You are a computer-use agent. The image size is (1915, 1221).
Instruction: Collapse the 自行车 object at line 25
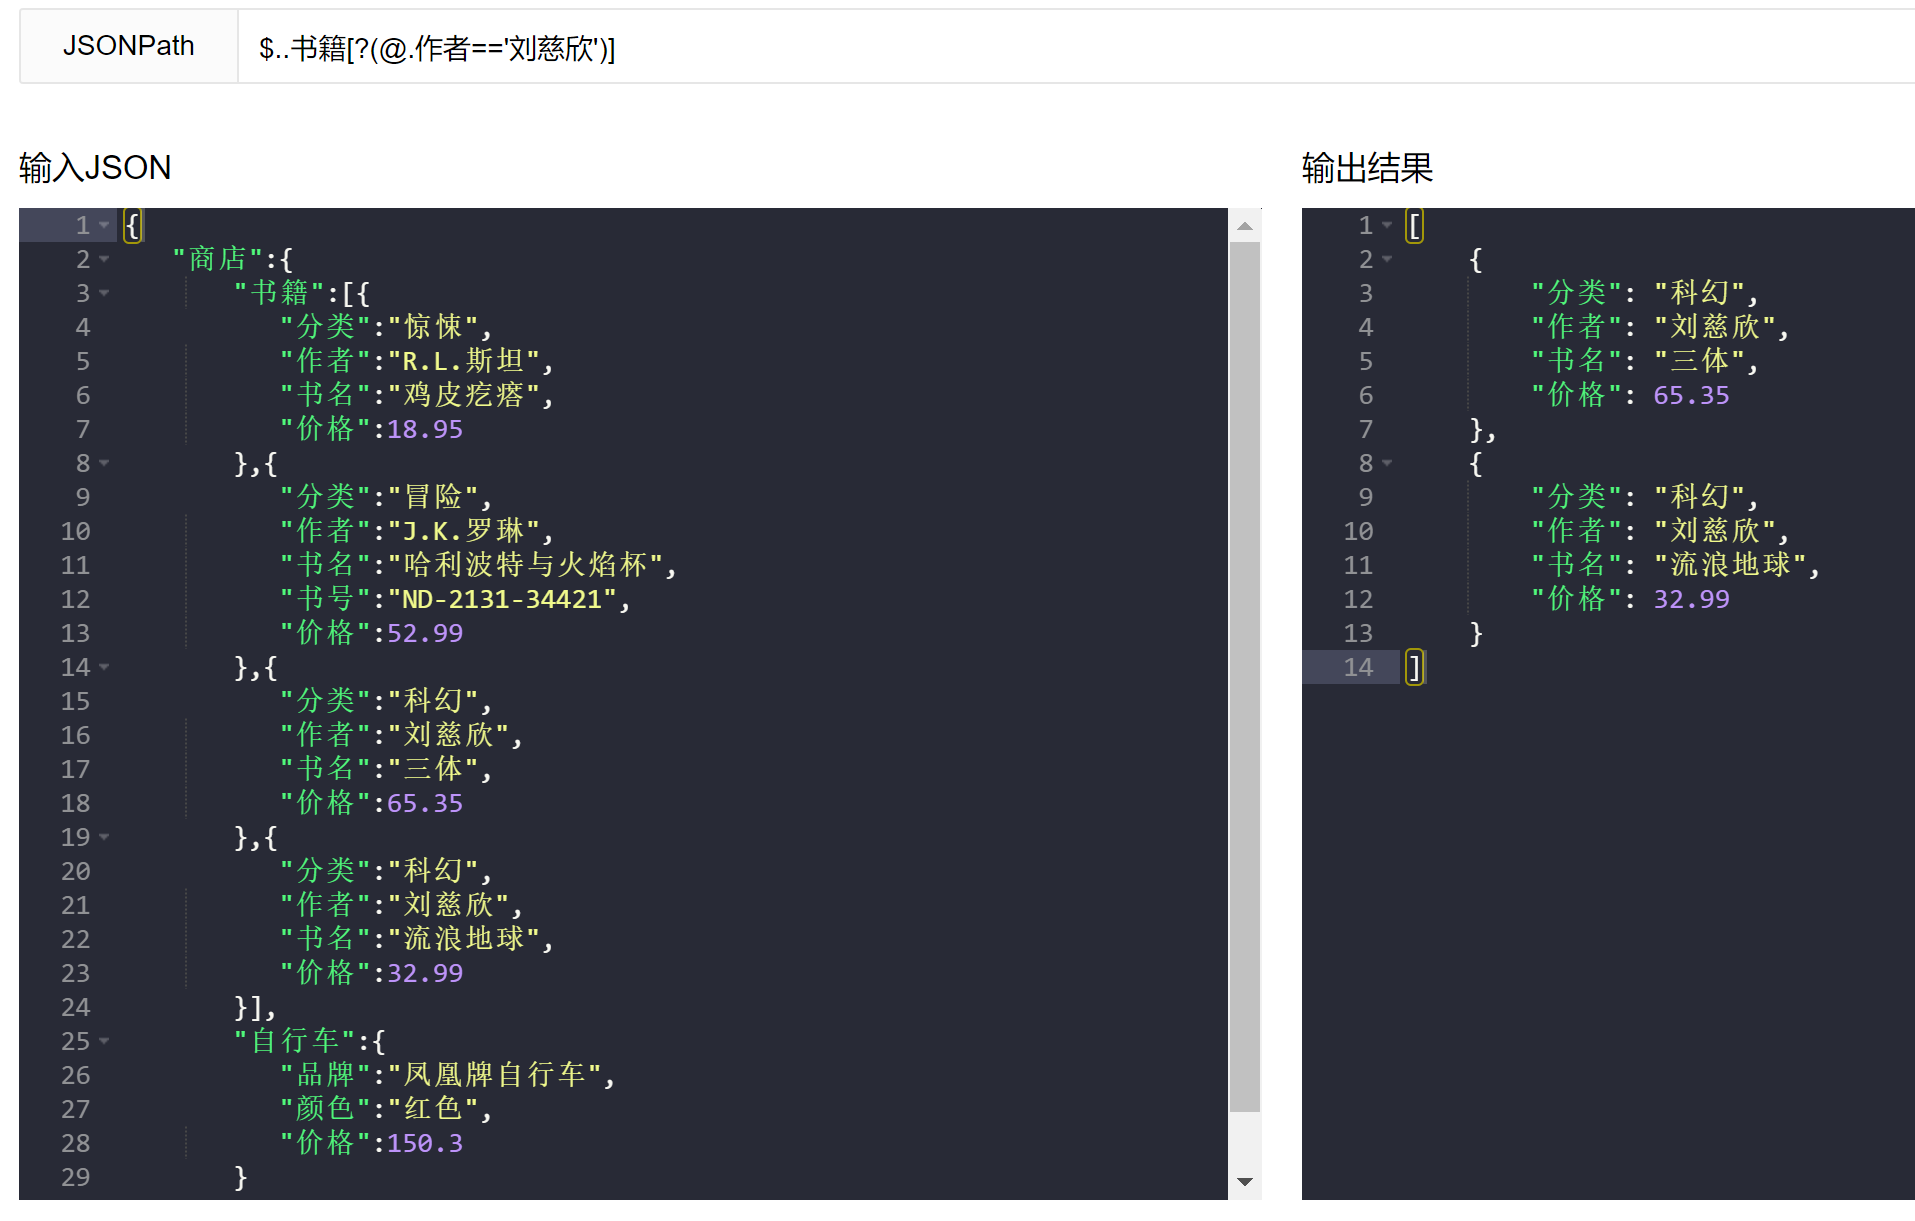coord(104,1042)
